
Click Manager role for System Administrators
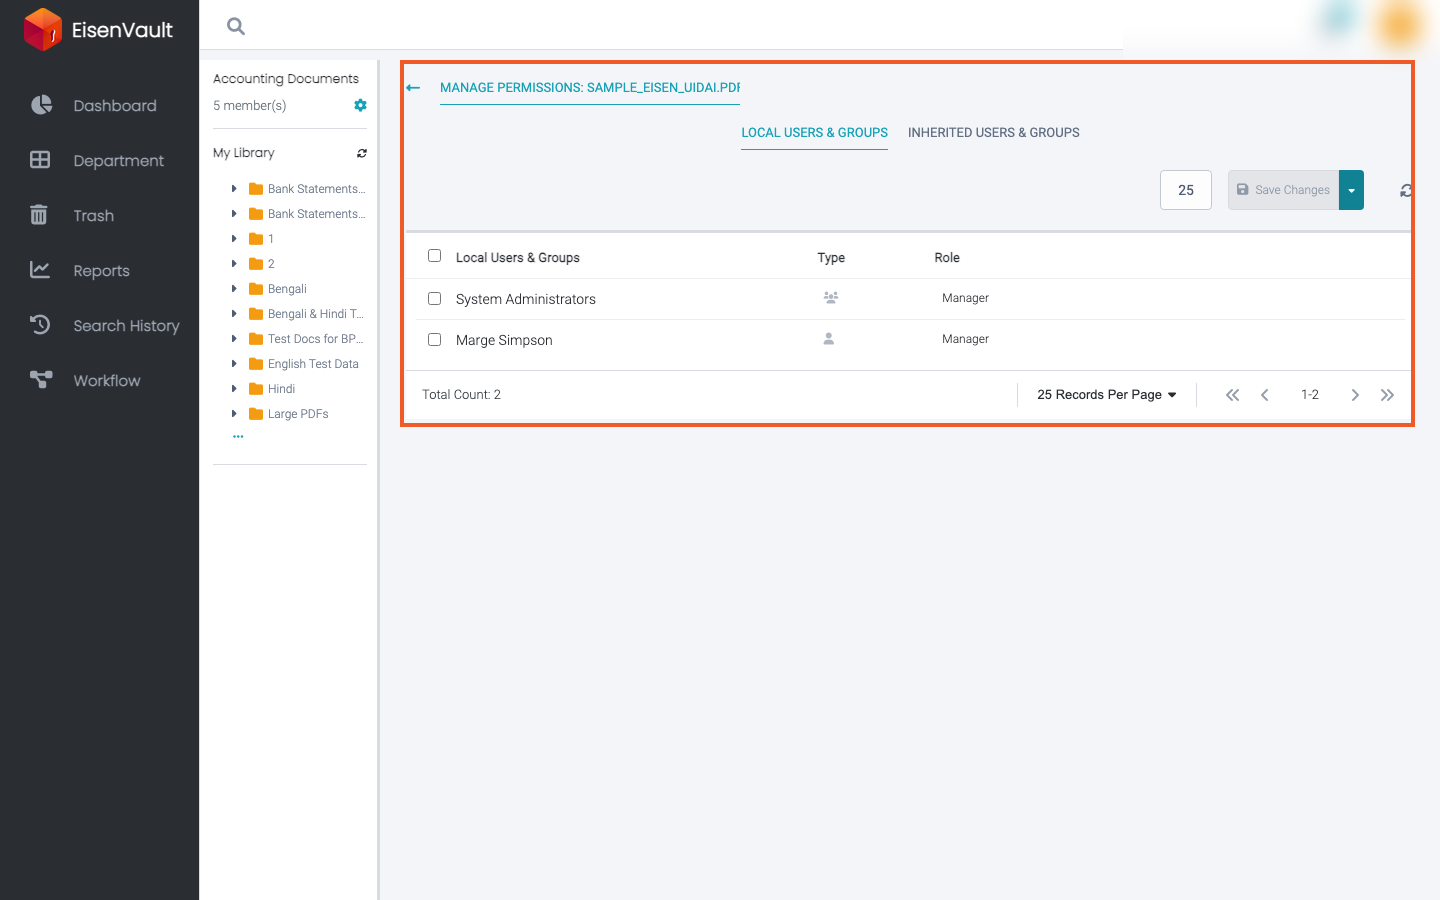(x=965, y=298)
